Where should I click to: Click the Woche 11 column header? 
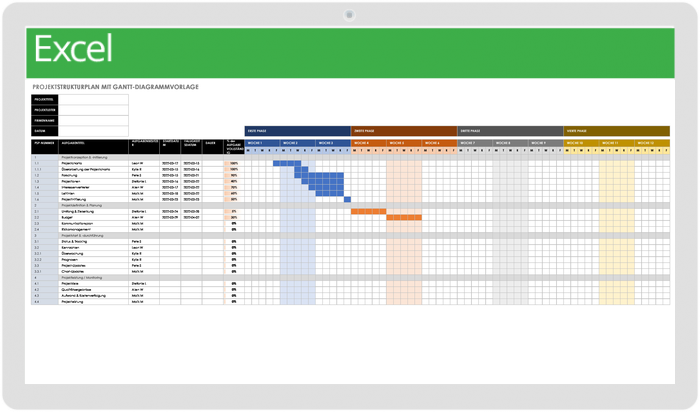click(x=617, y=143)
